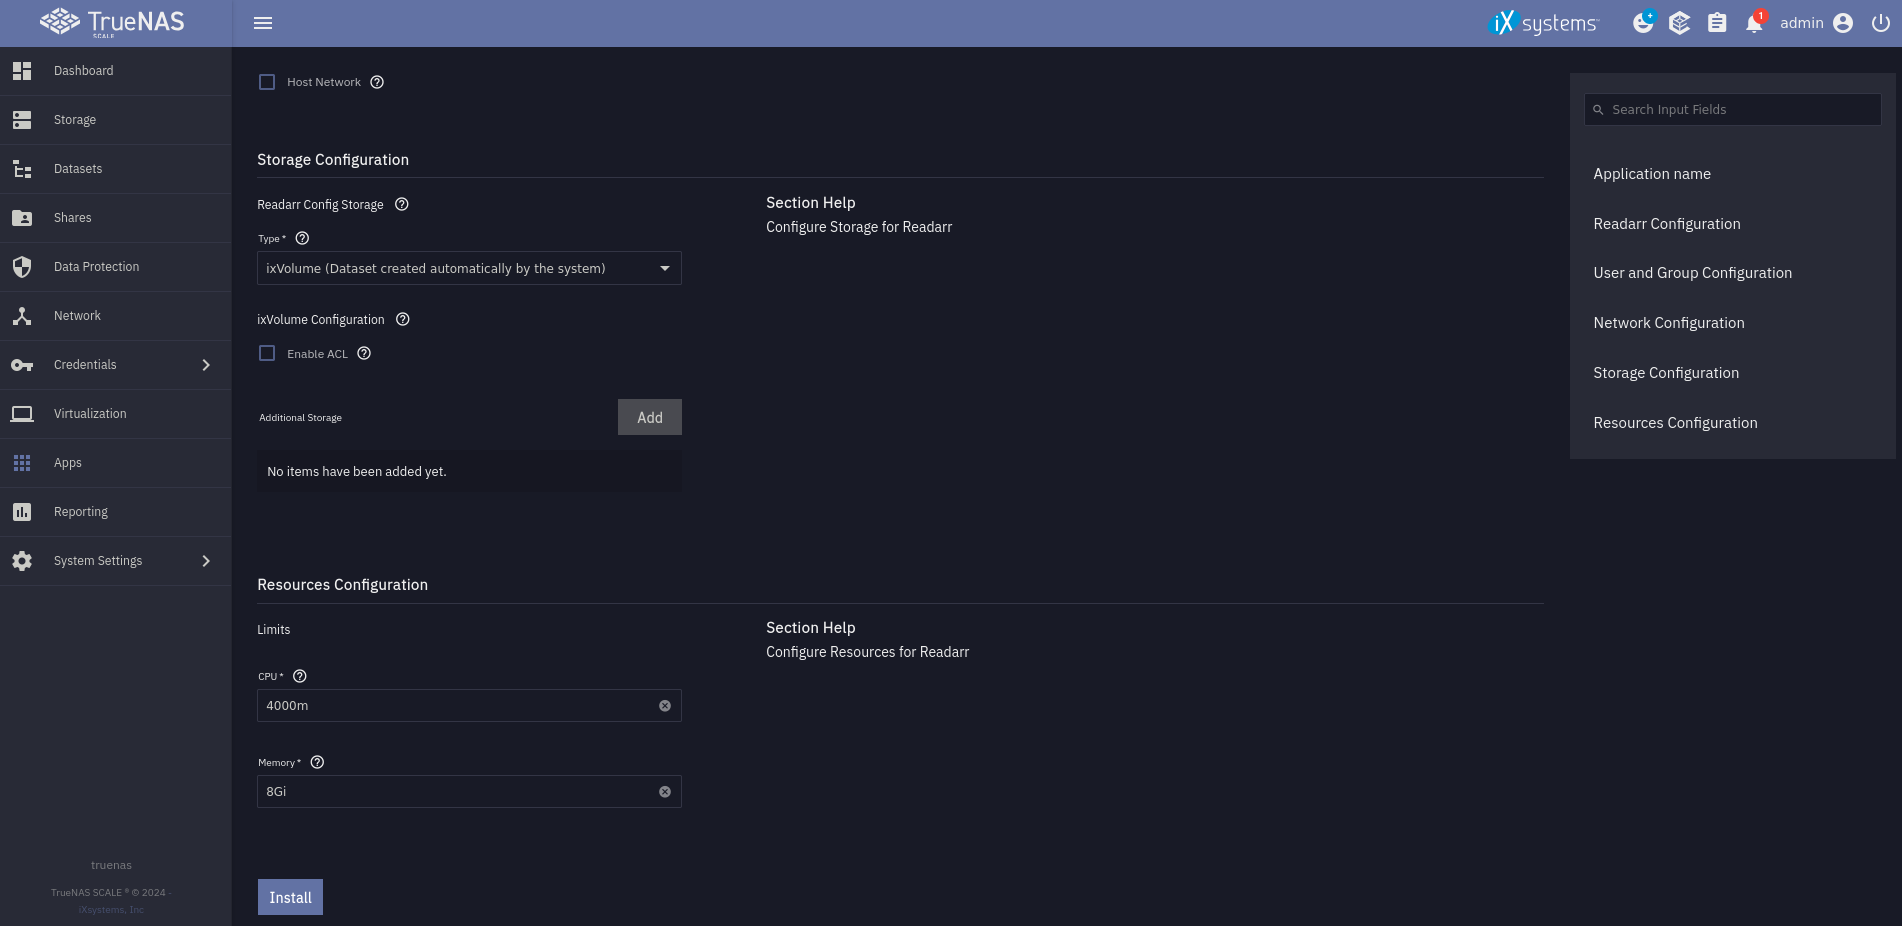The image size is (1902, 926).
Task: Click the Reporting chart icon
Action: pos(22,512)
